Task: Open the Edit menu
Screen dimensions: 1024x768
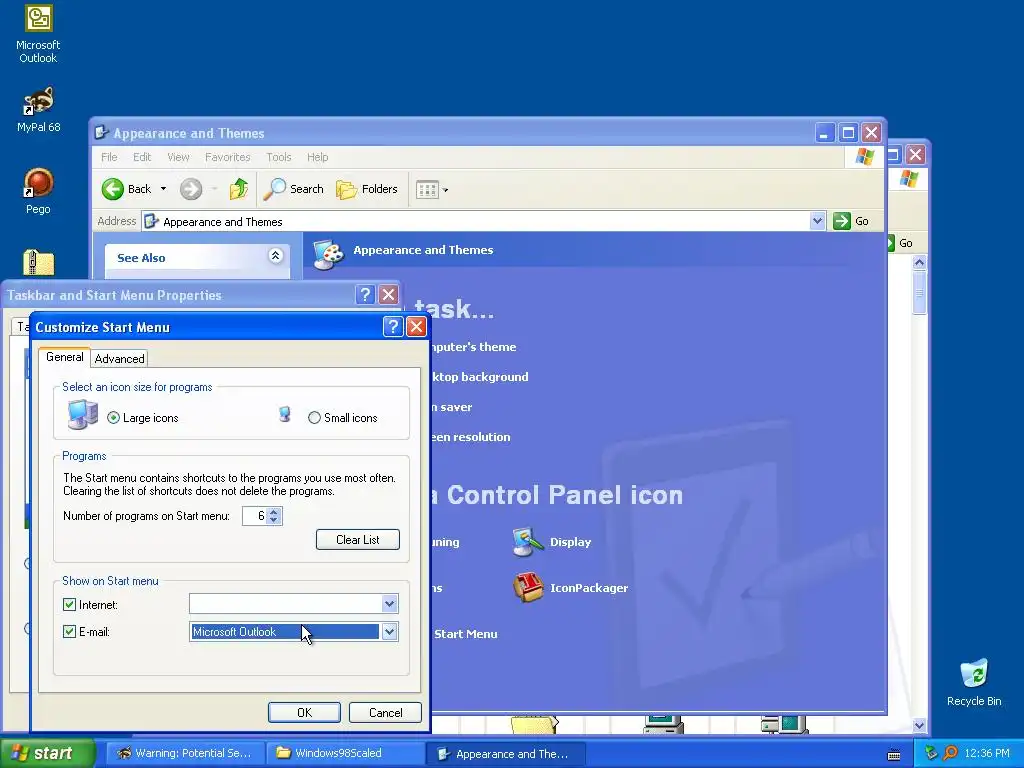Action: (142, 157)
